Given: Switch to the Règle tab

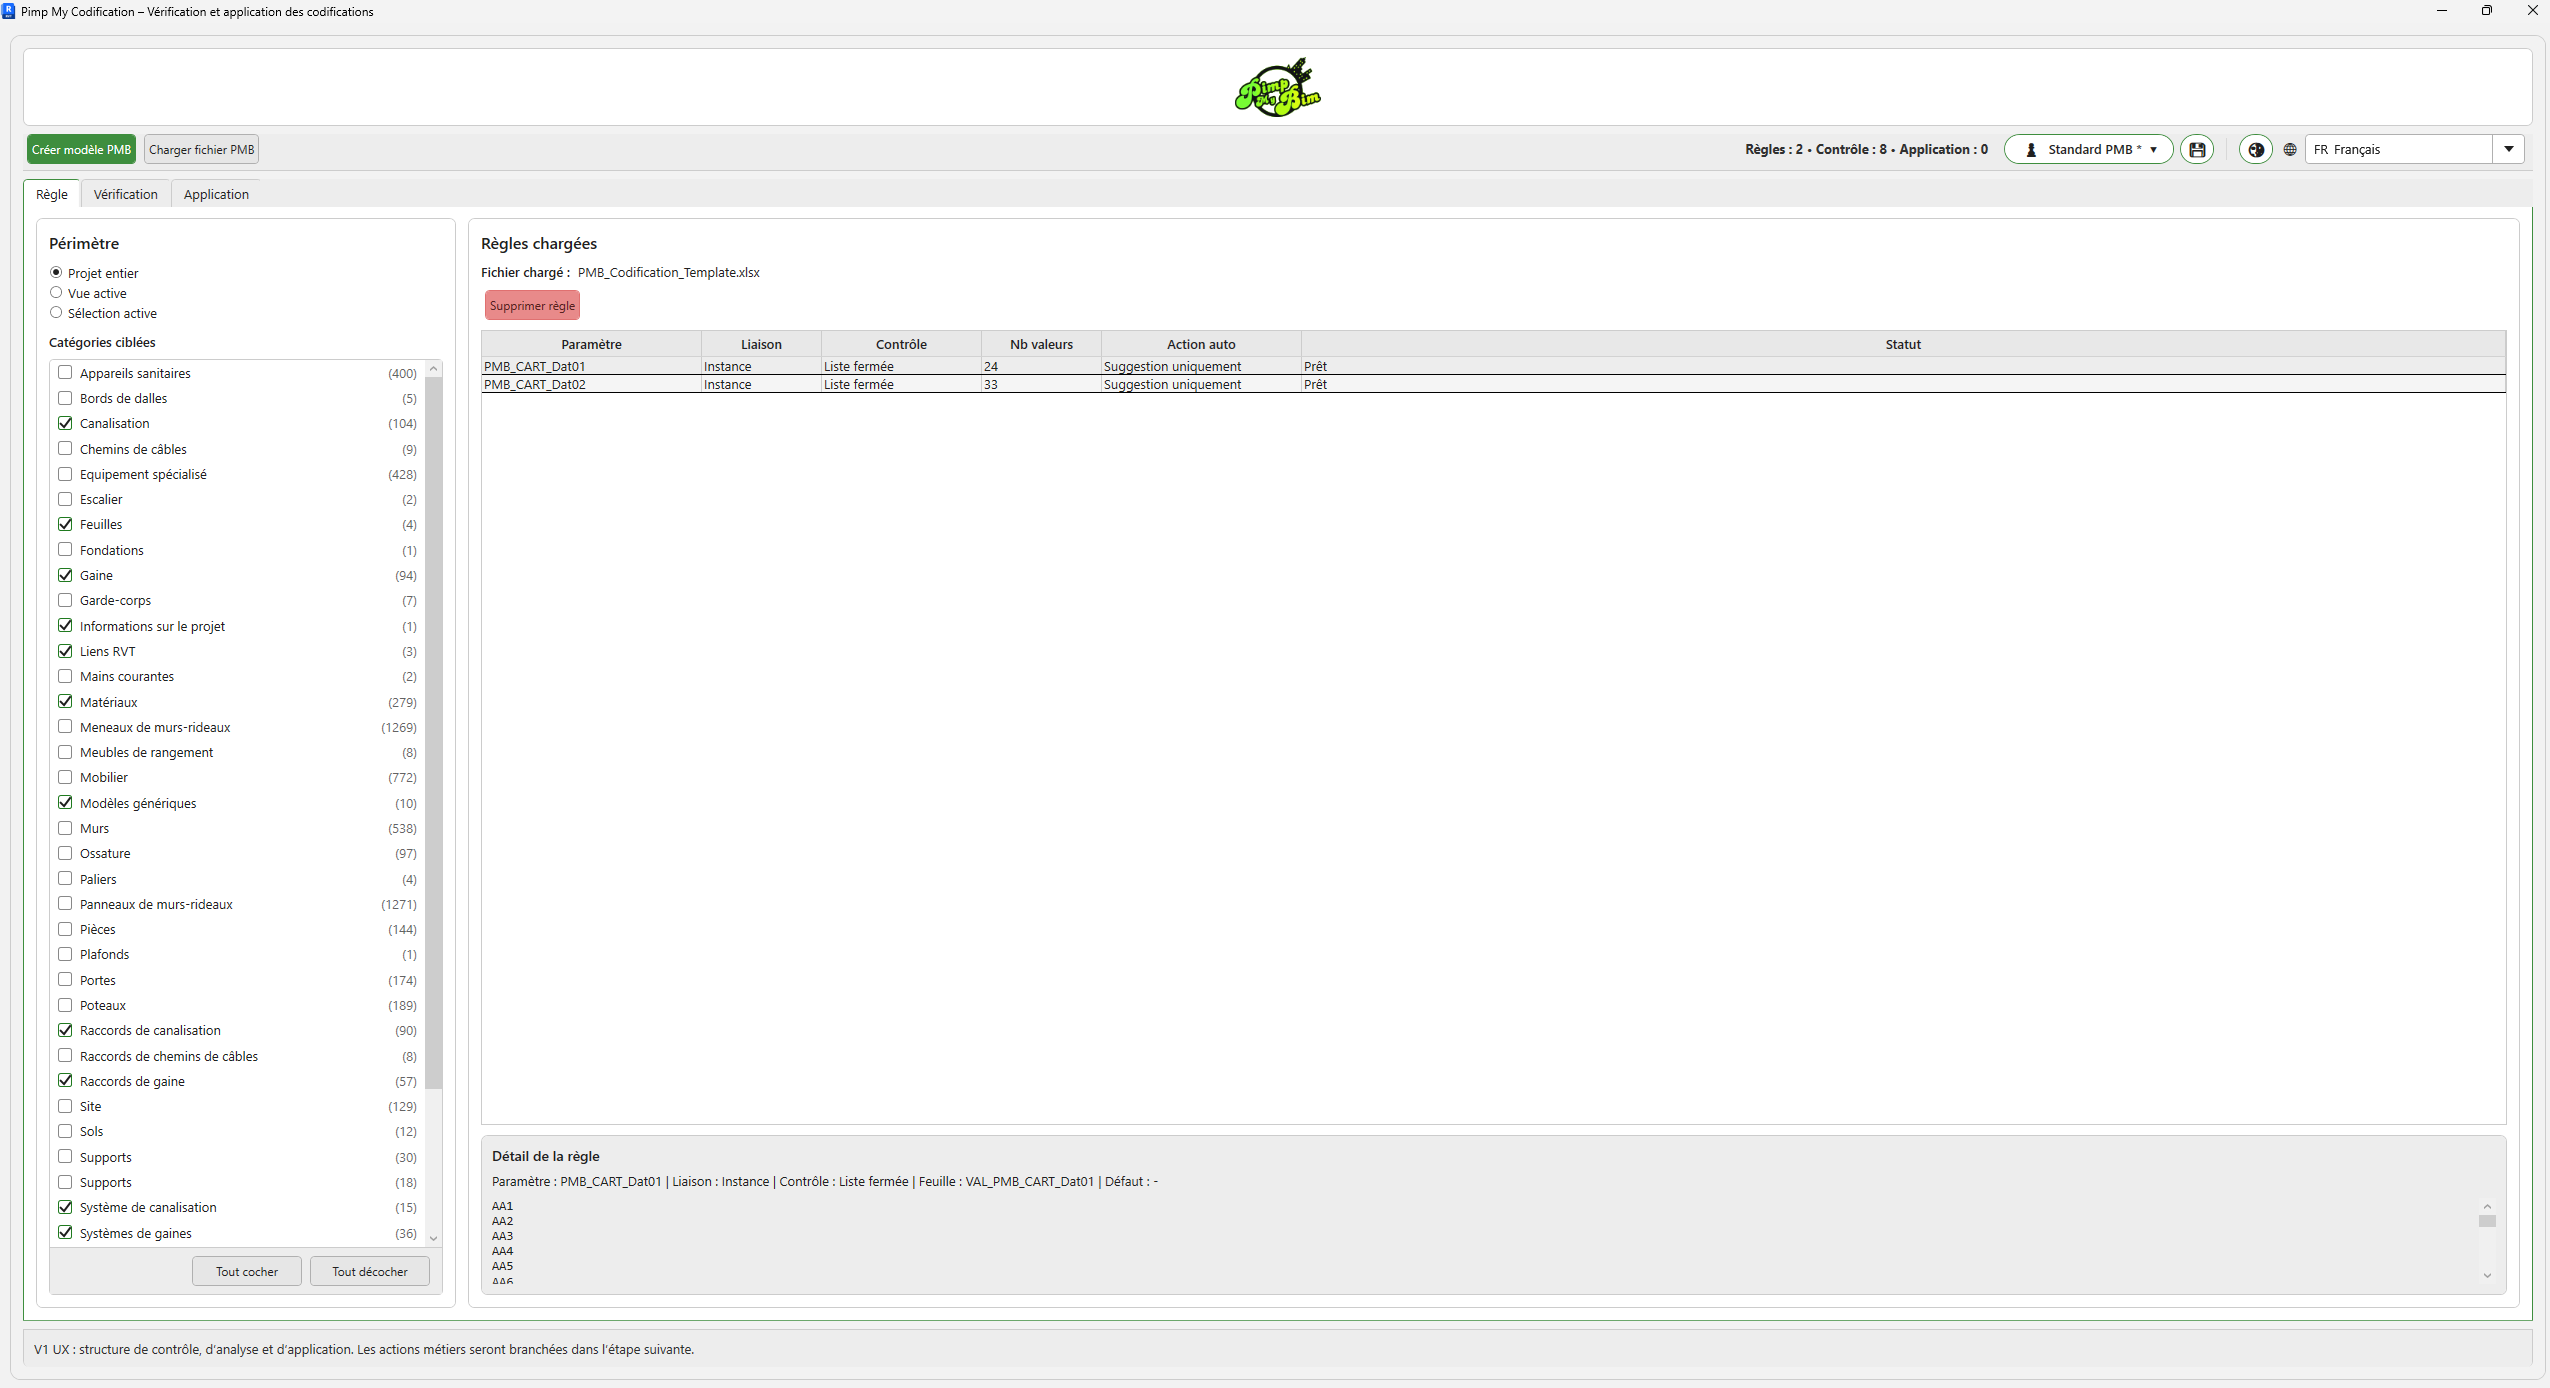Looking at the screenshot, I should [x=52, y=194].
